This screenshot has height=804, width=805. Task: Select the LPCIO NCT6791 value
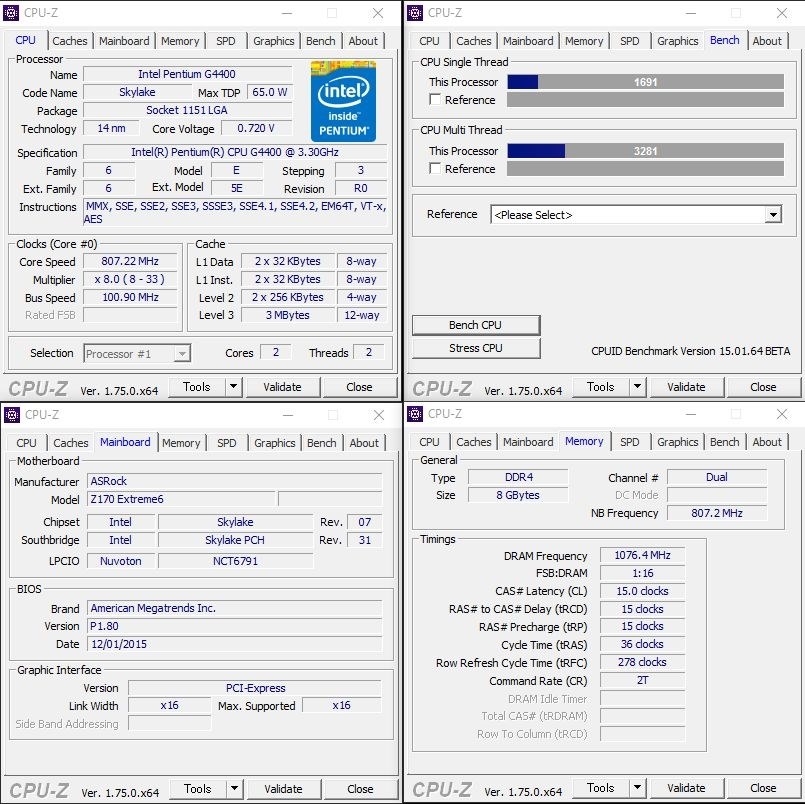tap(236, 561)
